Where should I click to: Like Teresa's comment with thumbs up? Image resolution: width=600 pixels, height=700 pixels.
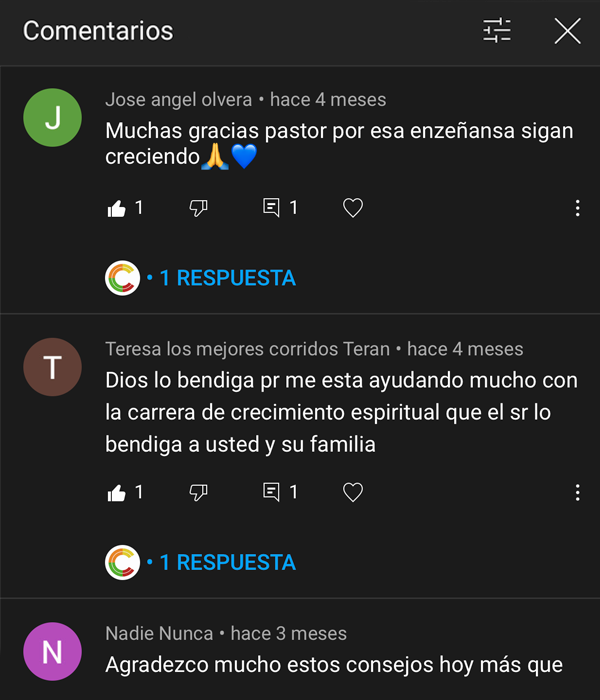[115, 492]
